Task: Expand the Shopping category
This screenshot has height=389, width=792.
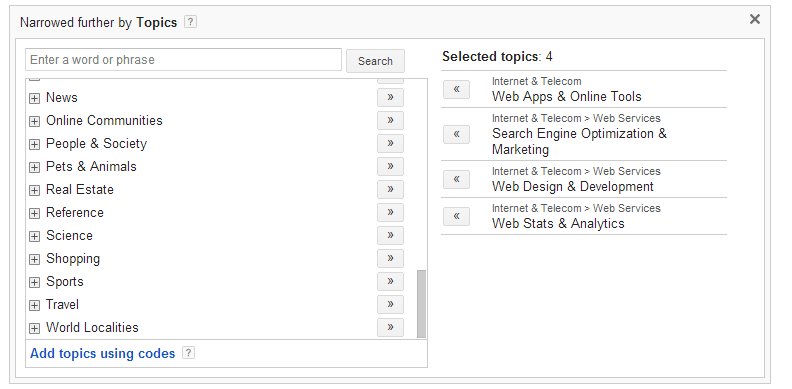Action: click(x=34, y=259)
